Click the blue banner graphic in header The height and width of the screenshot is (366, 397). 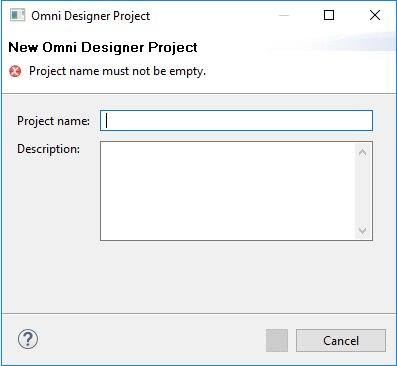pyautogui.click(x=333, y=42)
